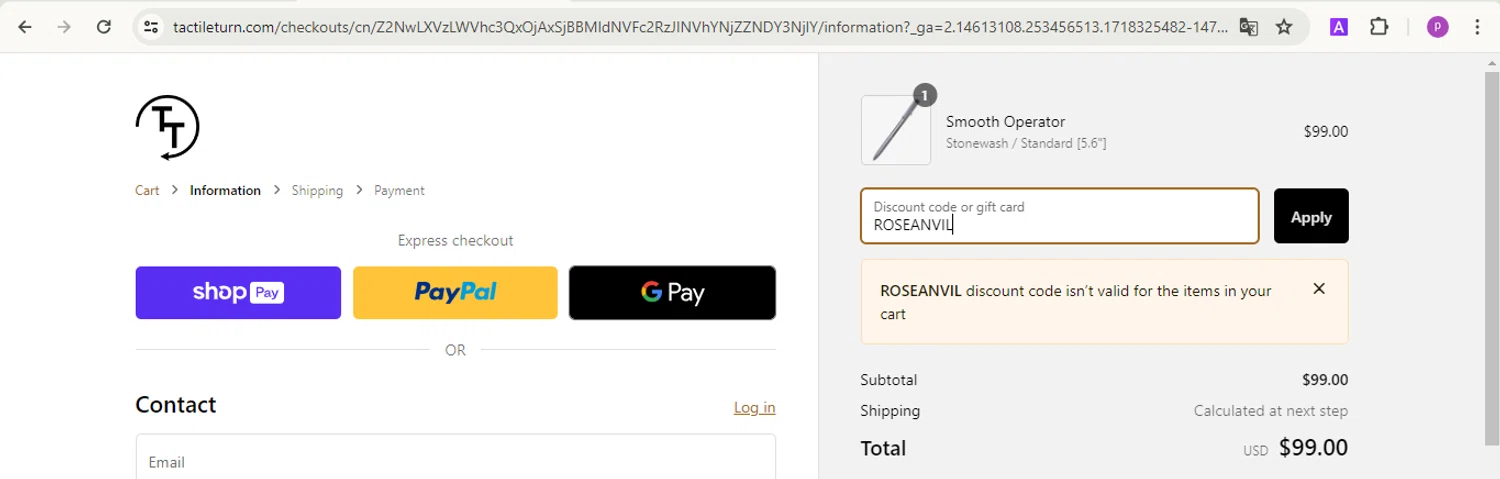The image size is (1500, 479).
Task: Go to the Cart breadcrumb
Action: coord(147,190)
